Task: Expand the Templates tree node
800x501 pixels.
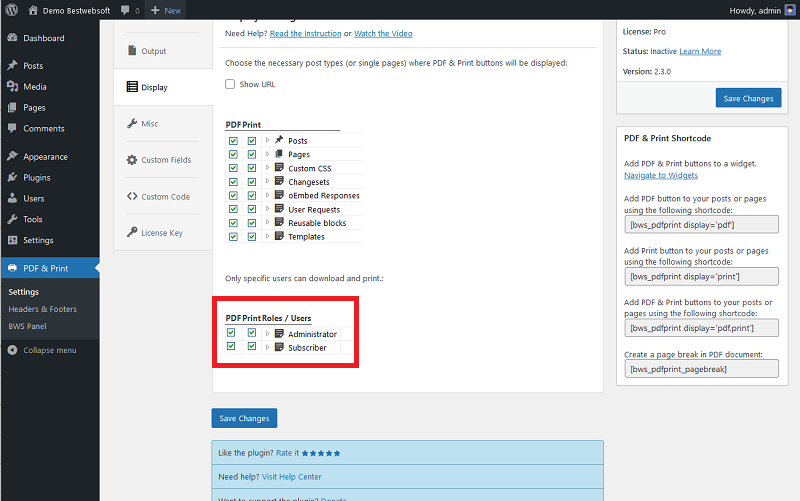Action: [x=267, y=236]
